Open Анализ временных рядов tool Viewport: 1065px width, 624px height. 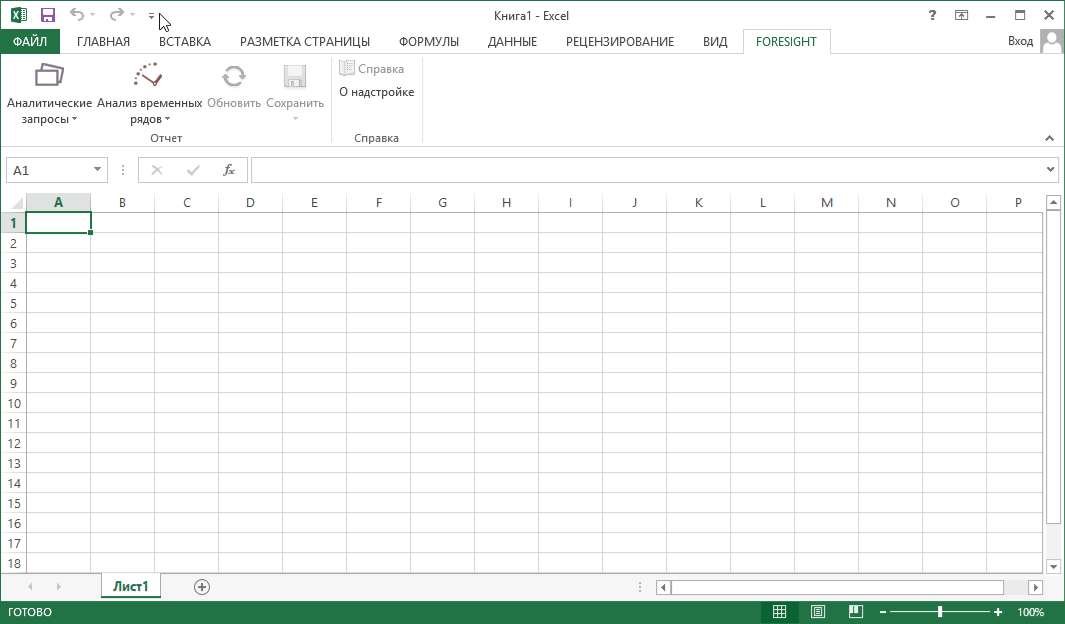(x=149, y=94)
